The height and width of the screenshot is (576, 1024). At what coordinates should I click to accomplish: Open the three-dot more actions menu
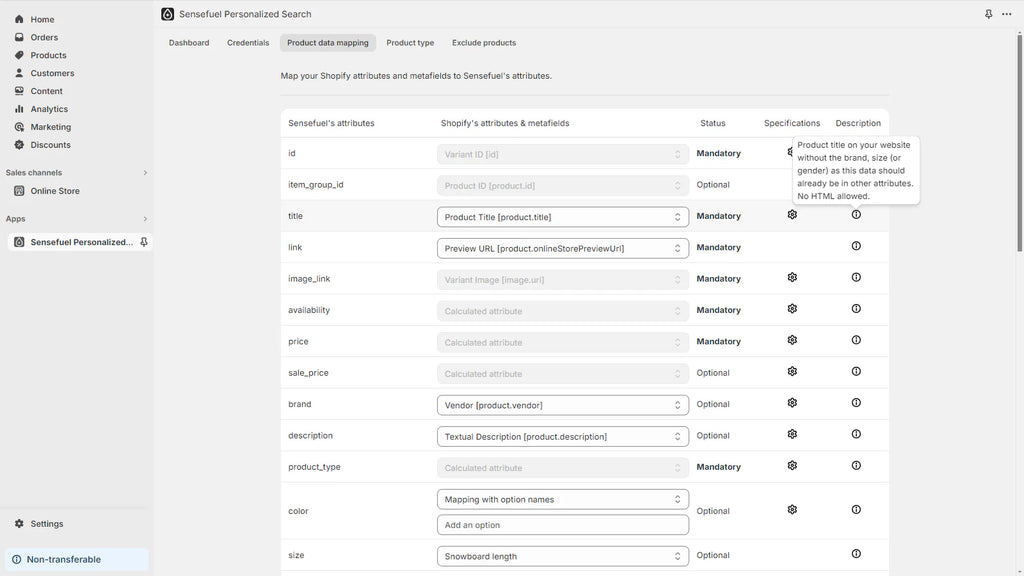point(1006,14)
